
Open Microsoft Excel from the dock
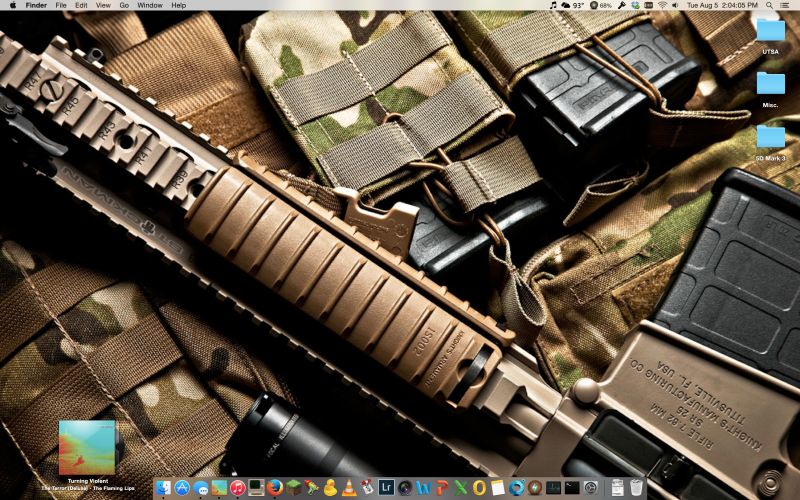pos(460,488)
